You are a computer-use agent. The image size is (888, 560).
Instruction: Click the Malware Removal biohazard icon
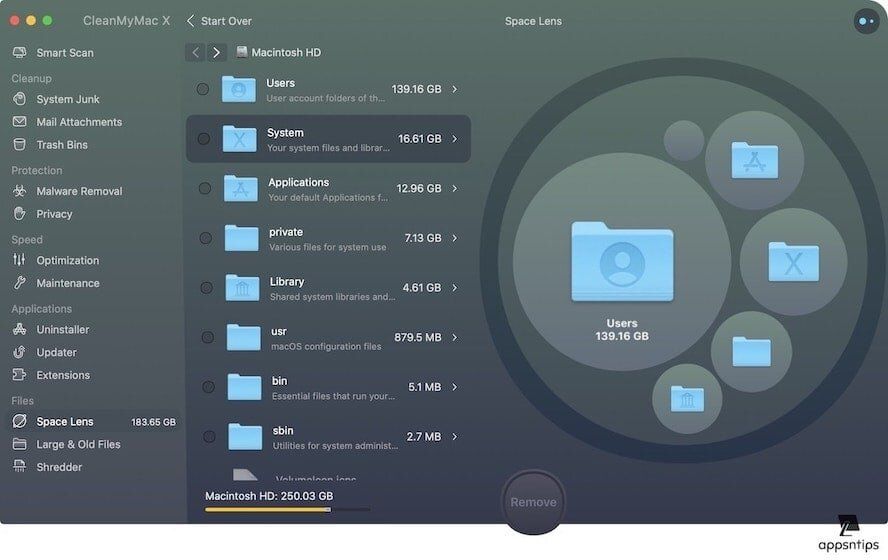coord(19,191)
